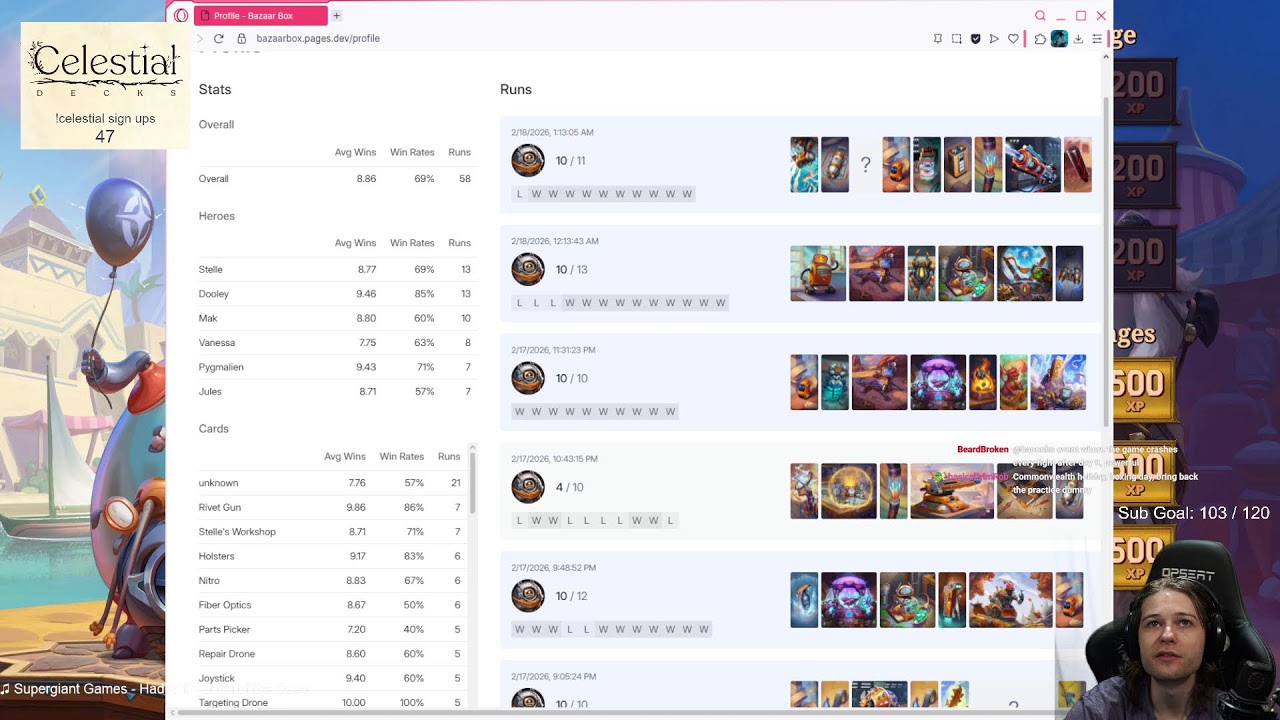The width and height of the screenshot is (1280, 720).
Task: Bookmark the page with the heart icon
Action: pos(1013,38)
